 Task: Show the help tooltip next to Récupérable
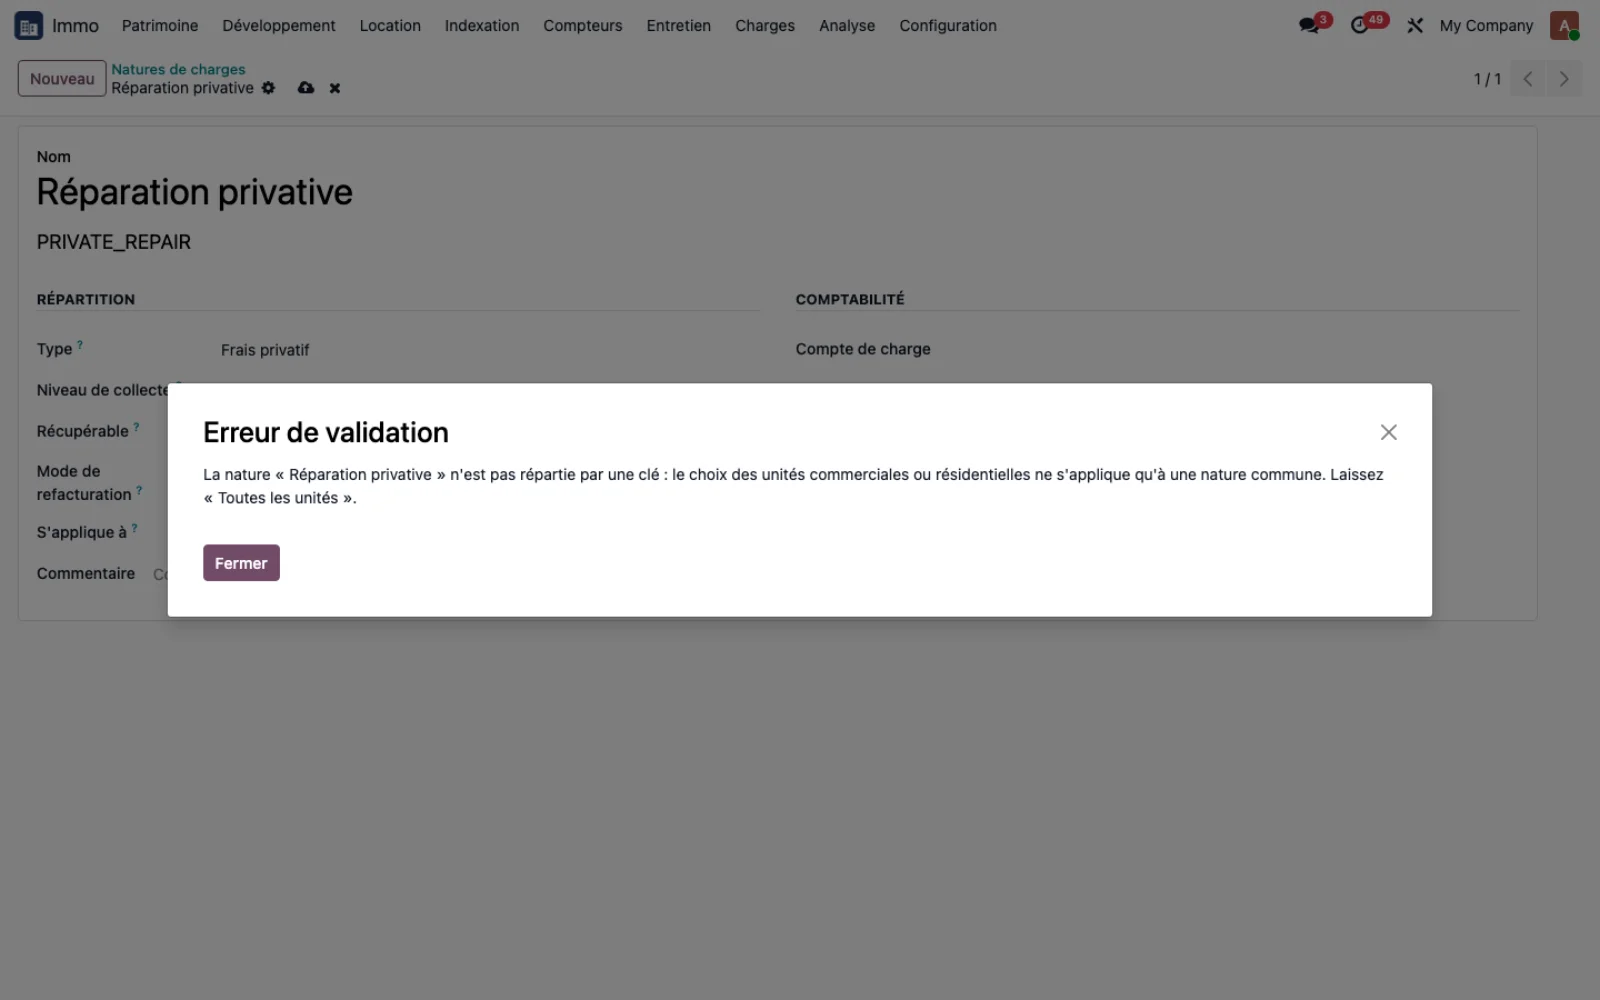click(136, 427)
